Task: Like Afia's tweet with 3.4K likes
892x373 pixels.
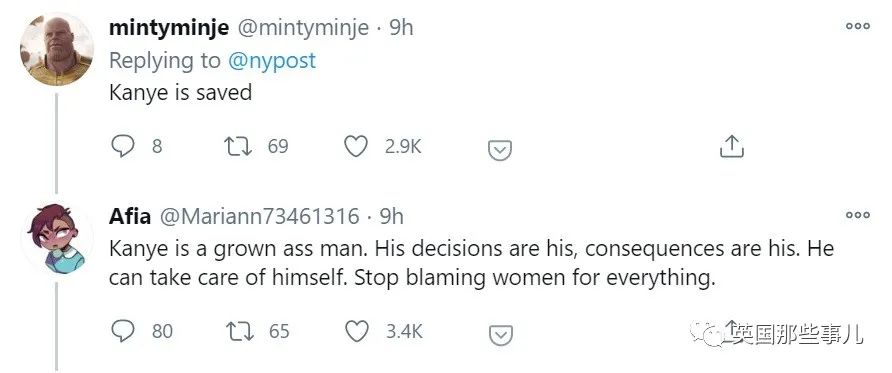Action: point(357,331)
